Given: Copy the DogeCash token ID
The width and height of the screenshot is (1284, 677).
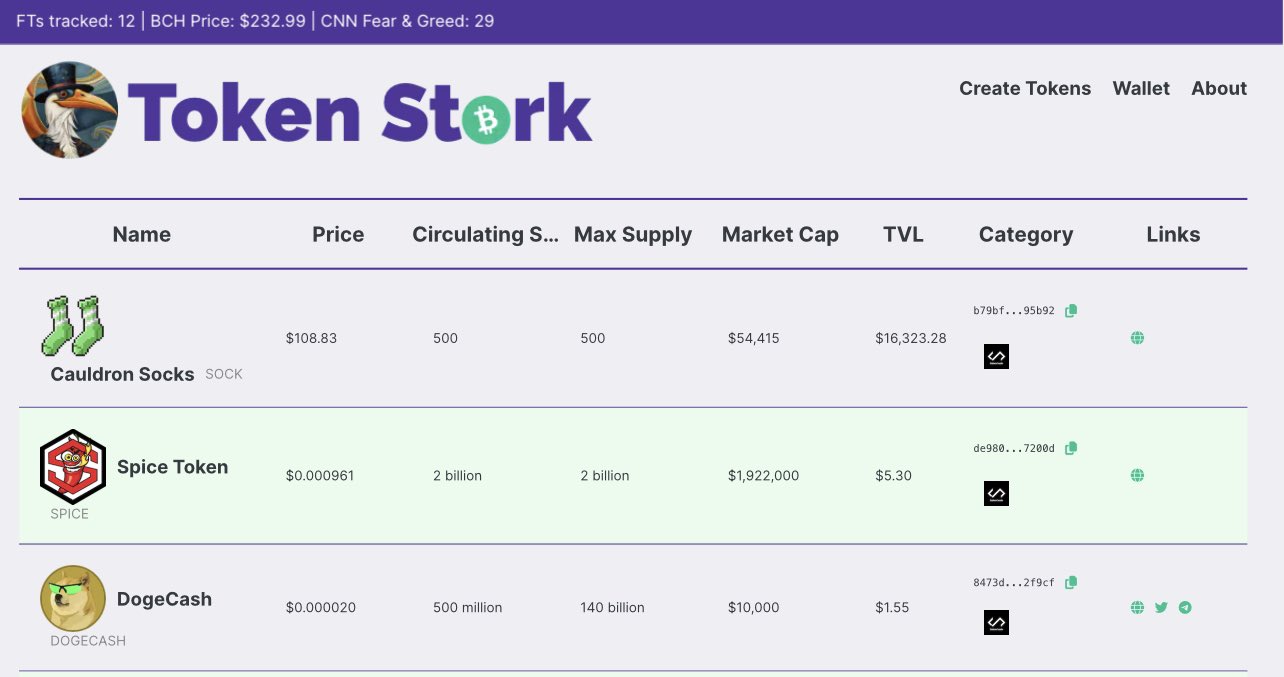Looking at the screenshot, I should 1071,582.
